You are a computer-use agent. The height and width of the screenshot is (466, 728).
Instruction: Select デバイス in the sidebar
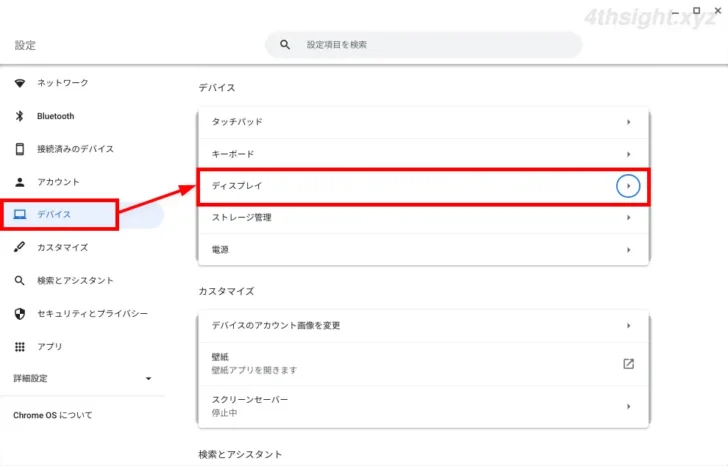(x=82, y=214)
